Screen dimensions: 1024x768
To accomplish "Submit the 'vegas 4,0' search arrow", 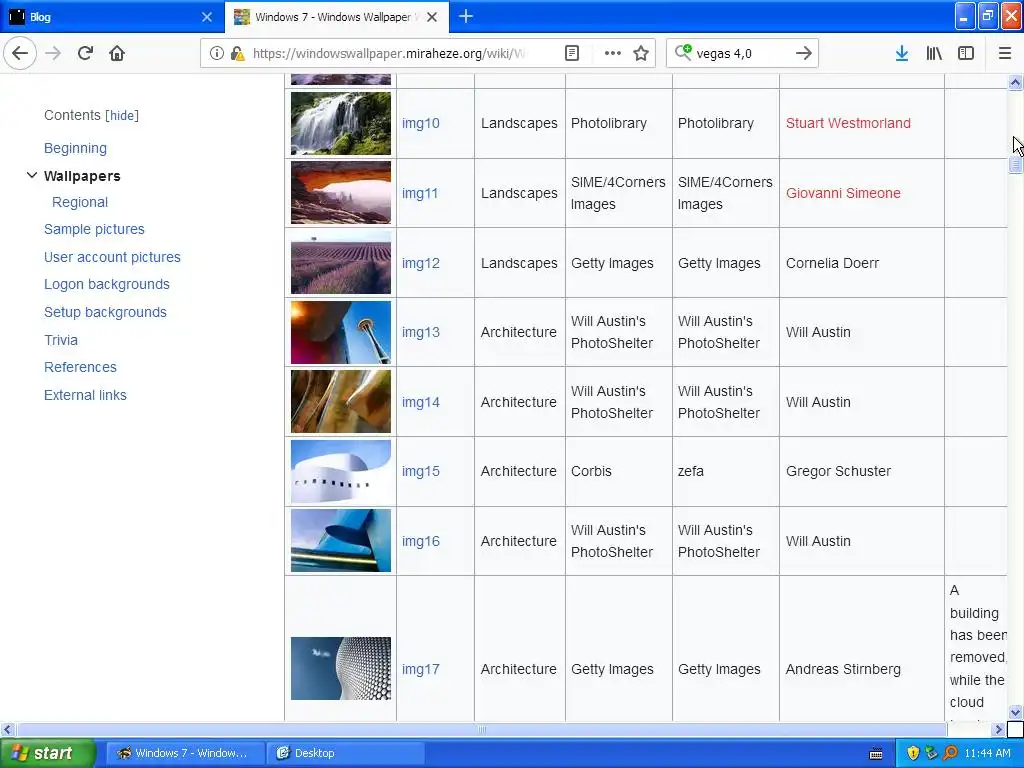I will (x=804, y=53).
